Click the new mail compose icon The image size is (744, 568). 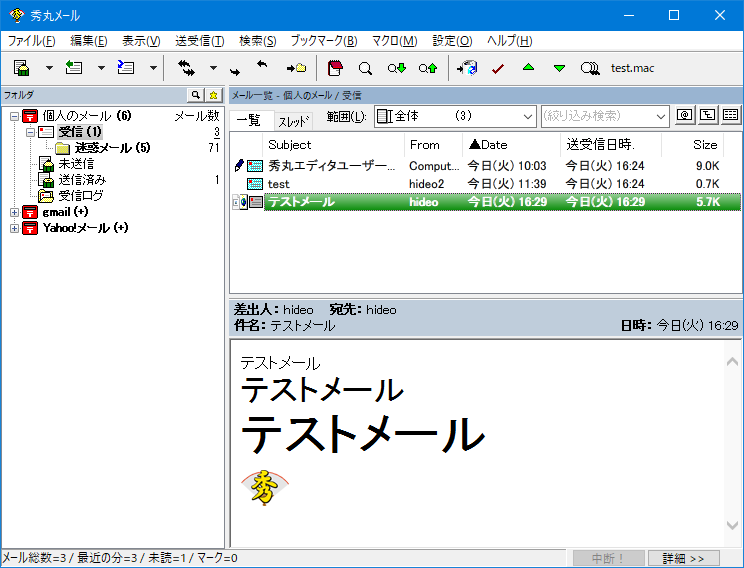point(22,68)
